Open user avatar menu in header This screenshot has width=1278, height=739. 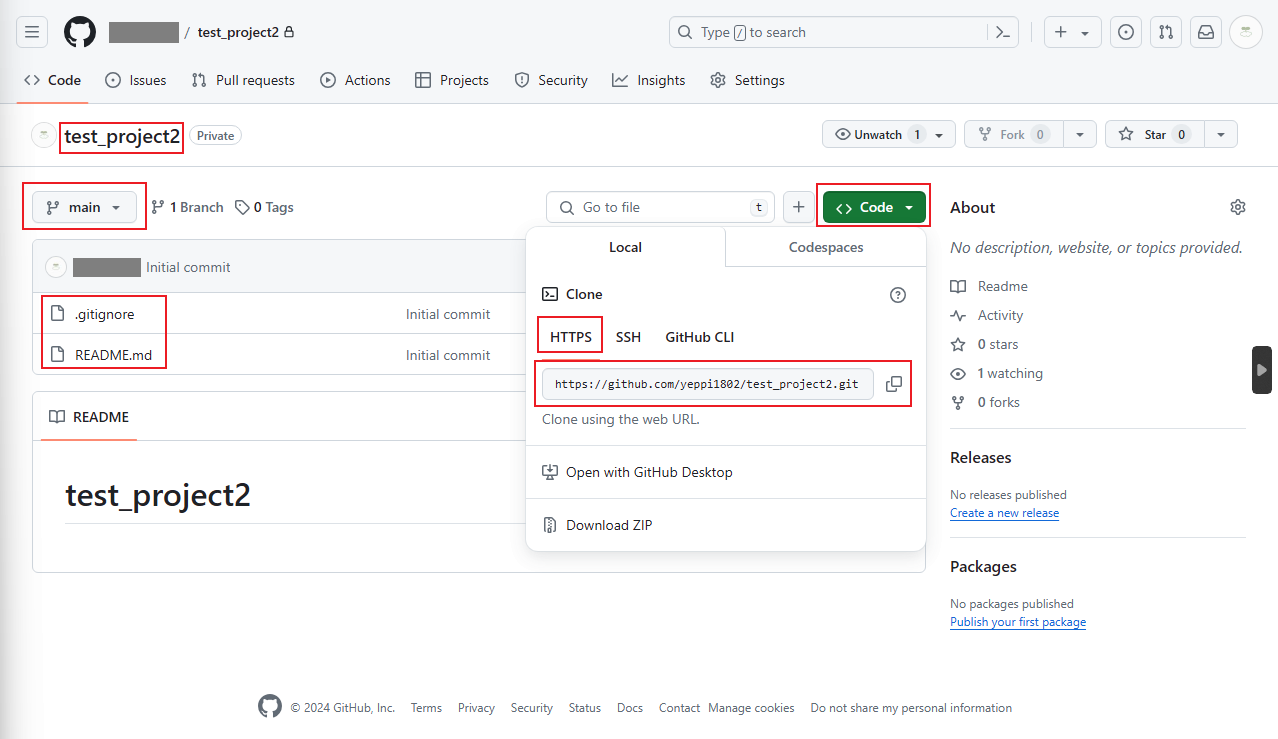[1246, 32]
